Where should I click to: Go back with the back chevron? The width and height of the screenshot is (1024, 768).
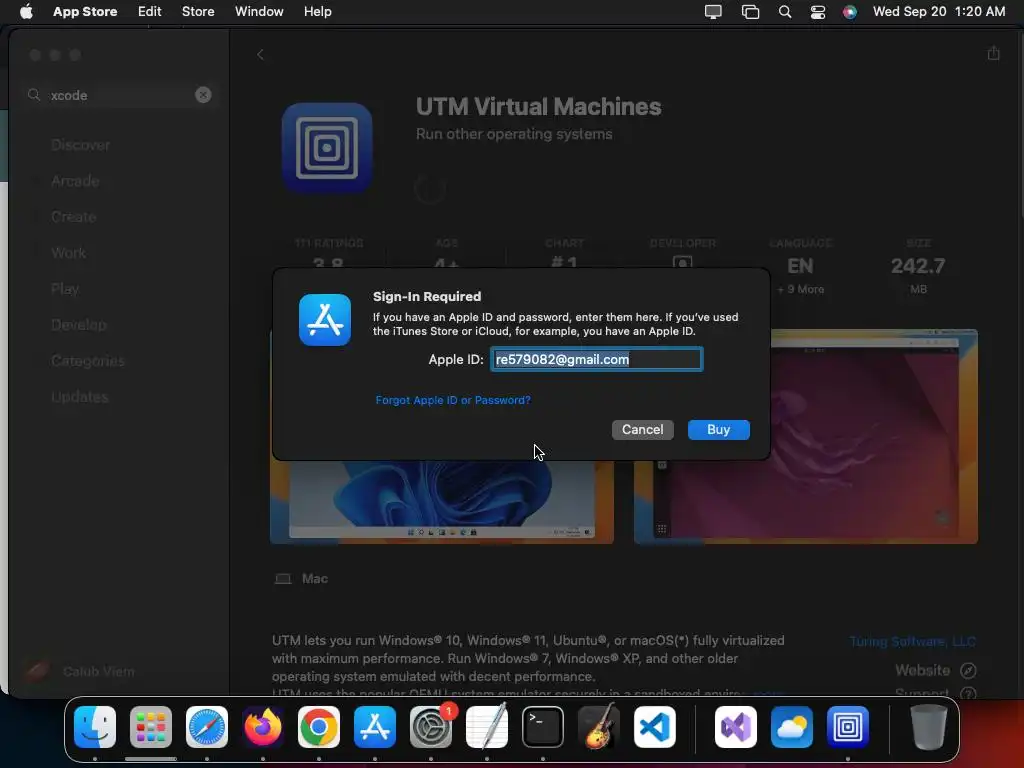tap(260, 55)
